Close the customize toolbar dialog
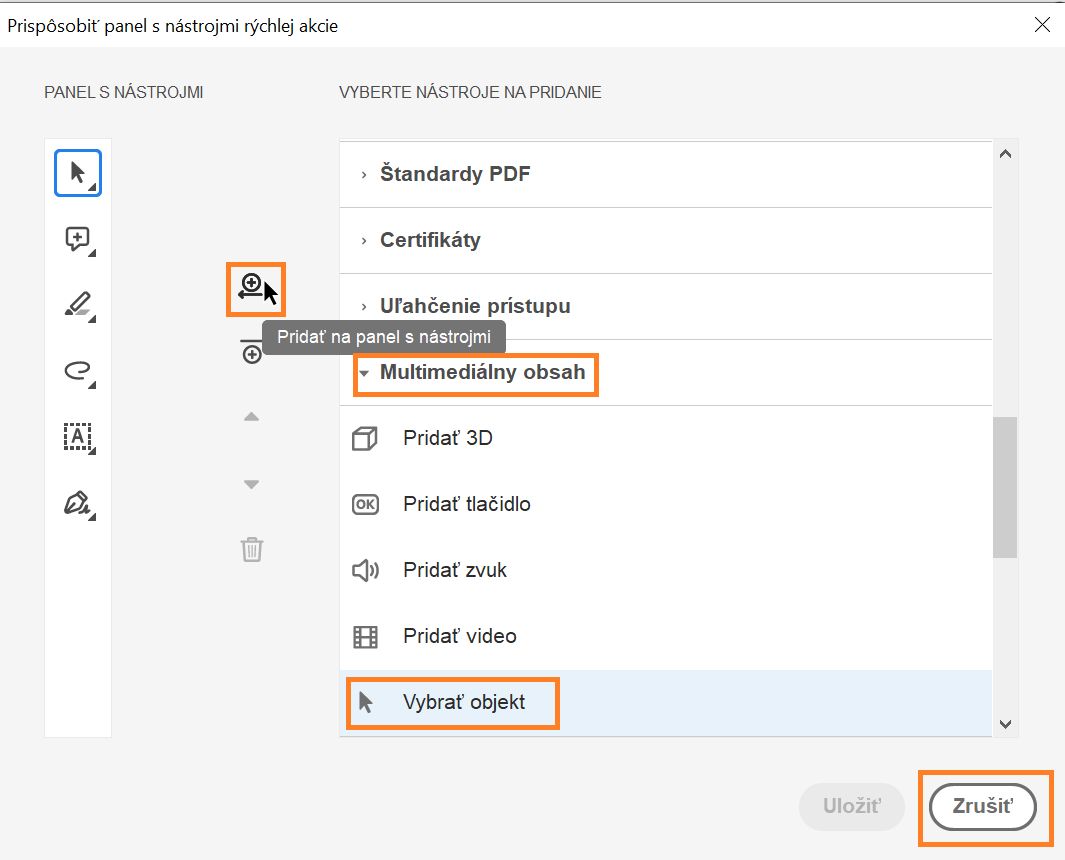The width and height of the screenshot is (1065, 860). pos(1041,25)
